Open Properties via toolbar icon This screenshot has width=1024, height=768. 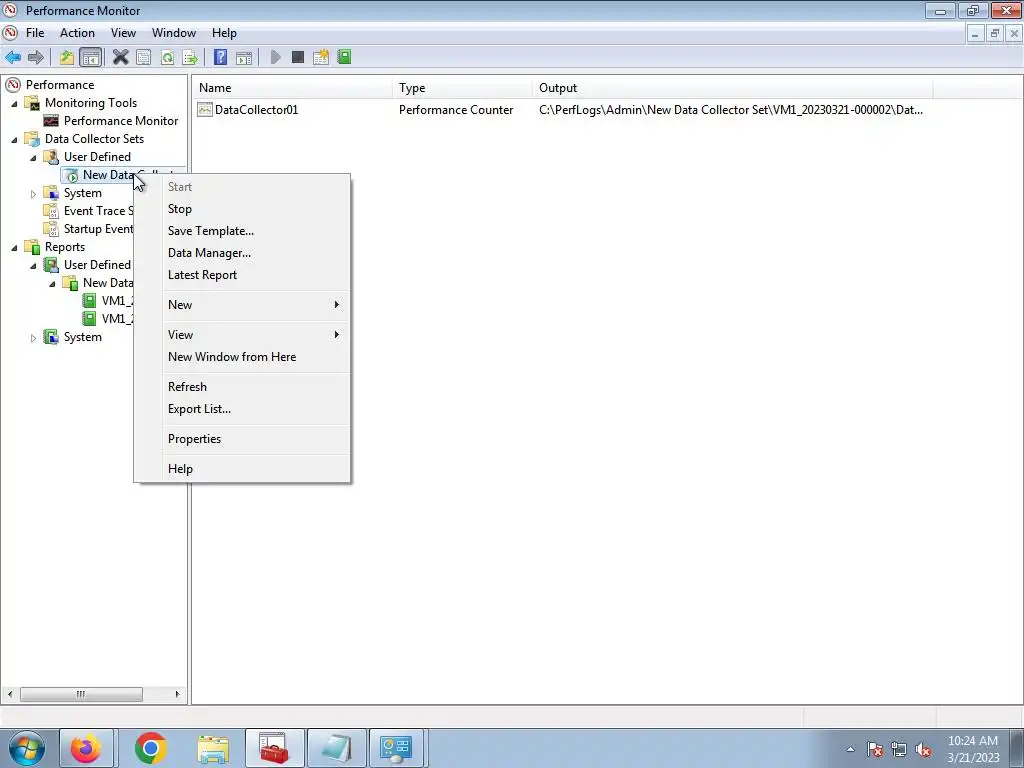point(144,57)
